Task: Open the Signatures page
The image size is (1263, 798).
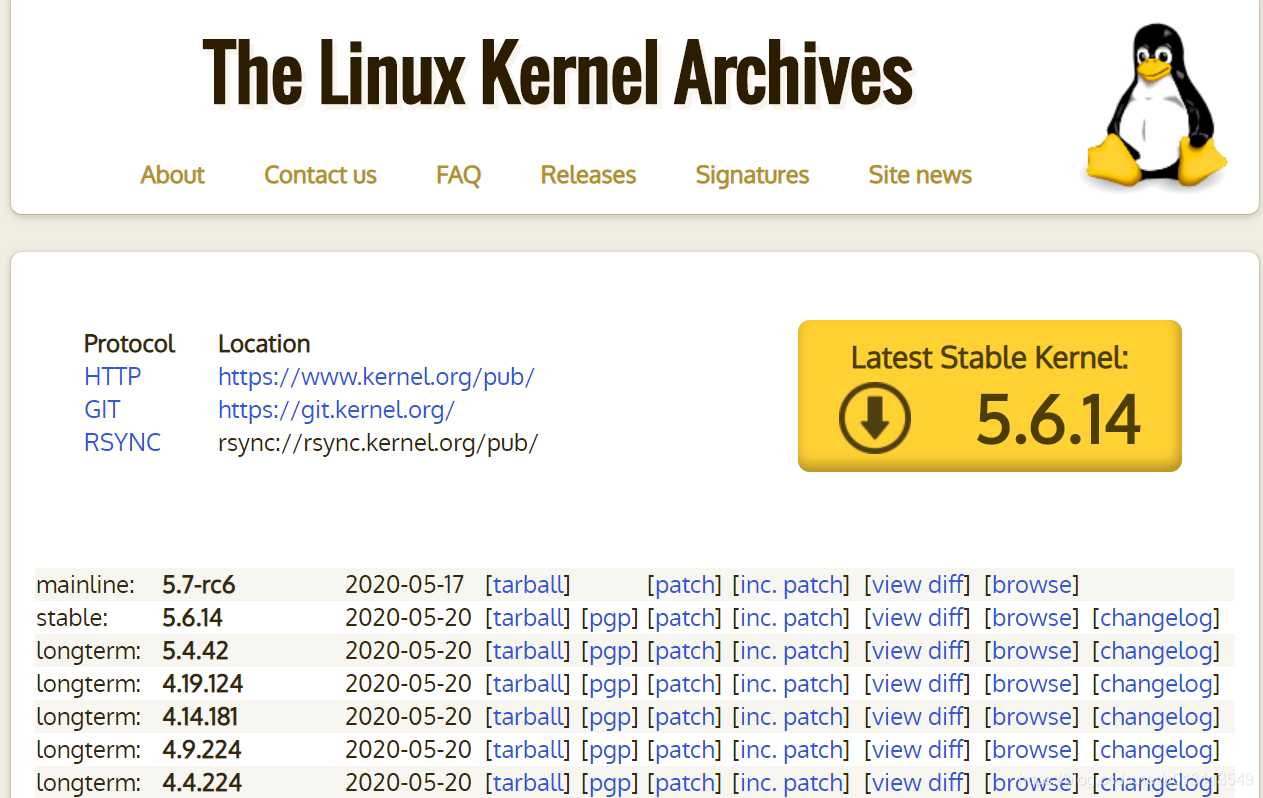Action: [x=752, y=175]
